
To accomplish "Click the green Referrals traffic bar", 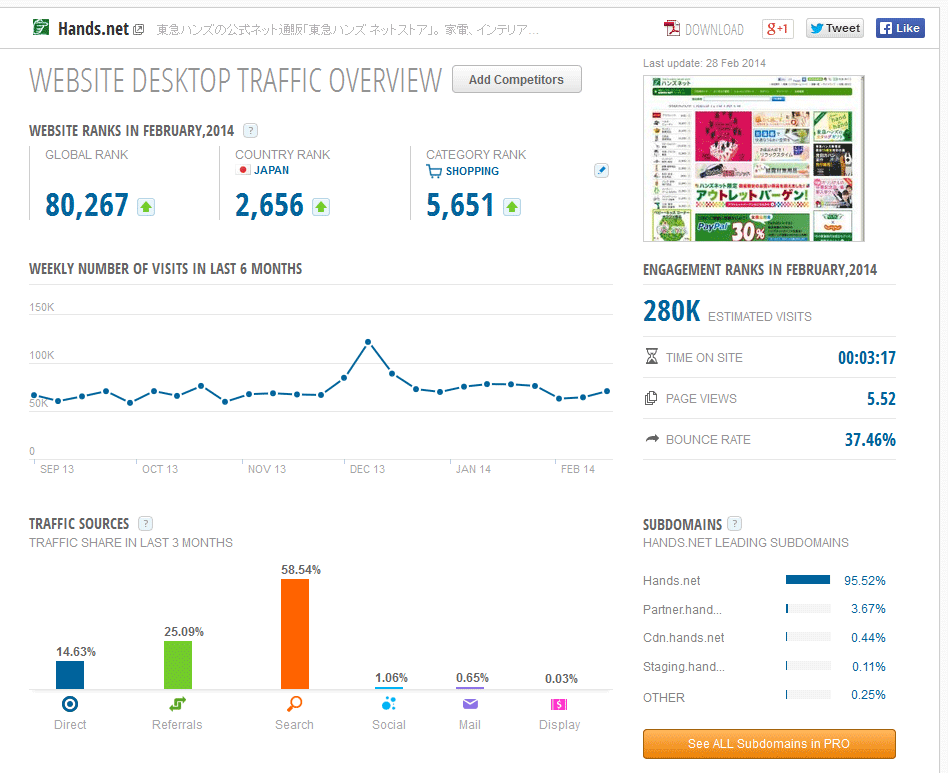I will (x=178, y=665).
